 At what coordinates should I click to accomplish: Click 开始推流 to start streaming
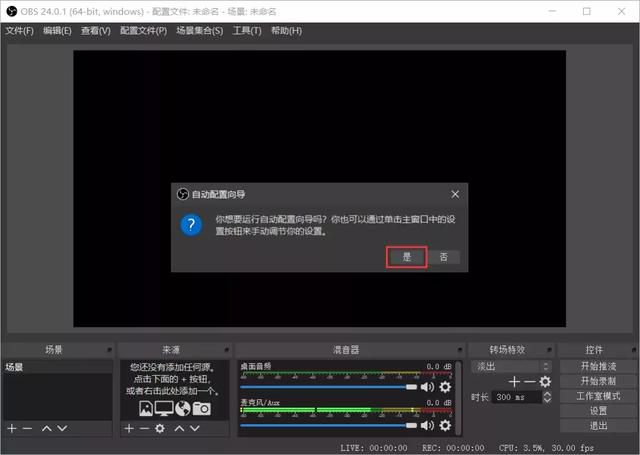[x=598, y=366]
